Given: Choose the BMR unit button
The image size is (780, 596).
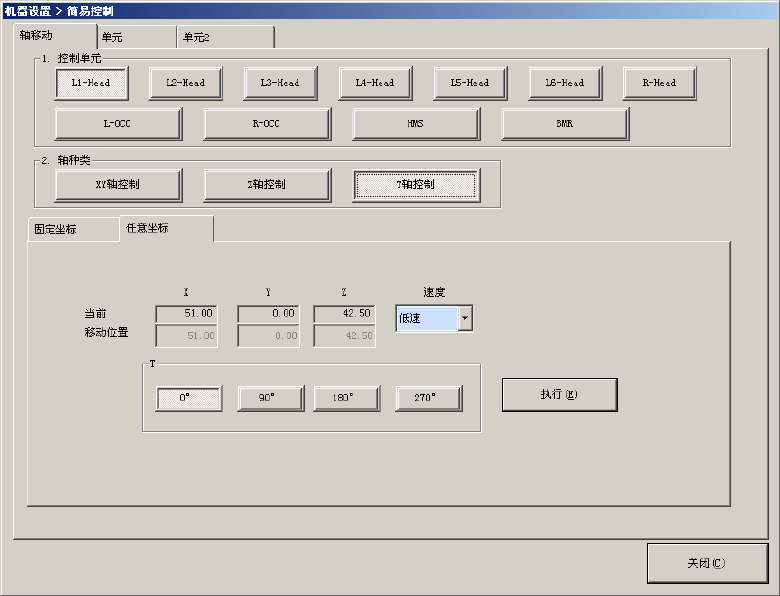Looking at the screenshot, I should pos(565,124).
